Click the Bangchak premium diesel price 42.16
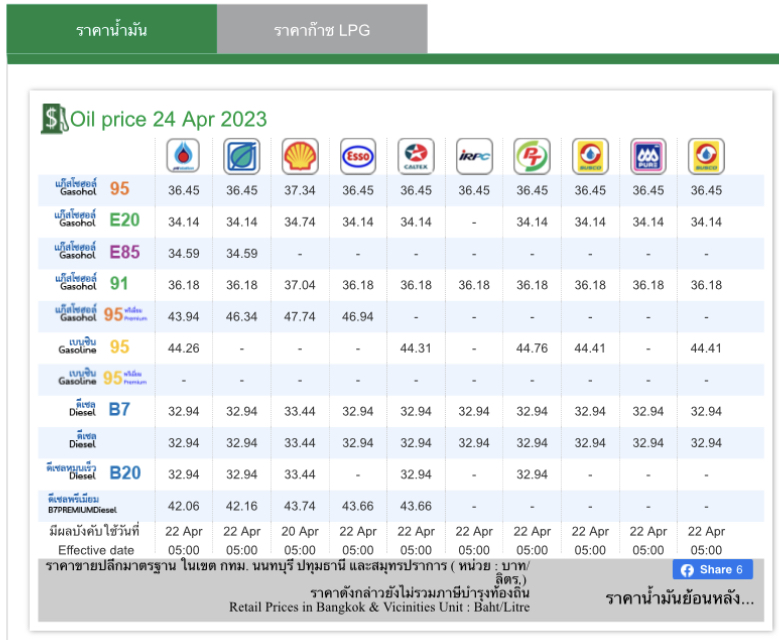Viewport: 779px width, 640px height. tap(241, 506)
